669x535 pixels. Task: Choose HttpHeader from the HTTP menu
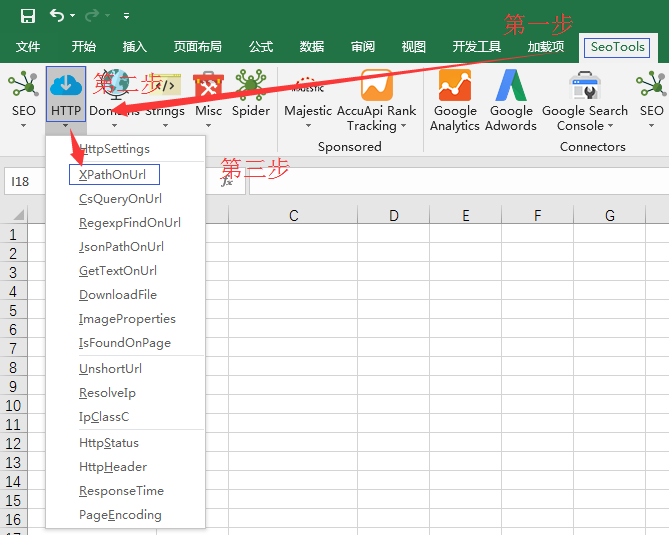tap(125, 467)
